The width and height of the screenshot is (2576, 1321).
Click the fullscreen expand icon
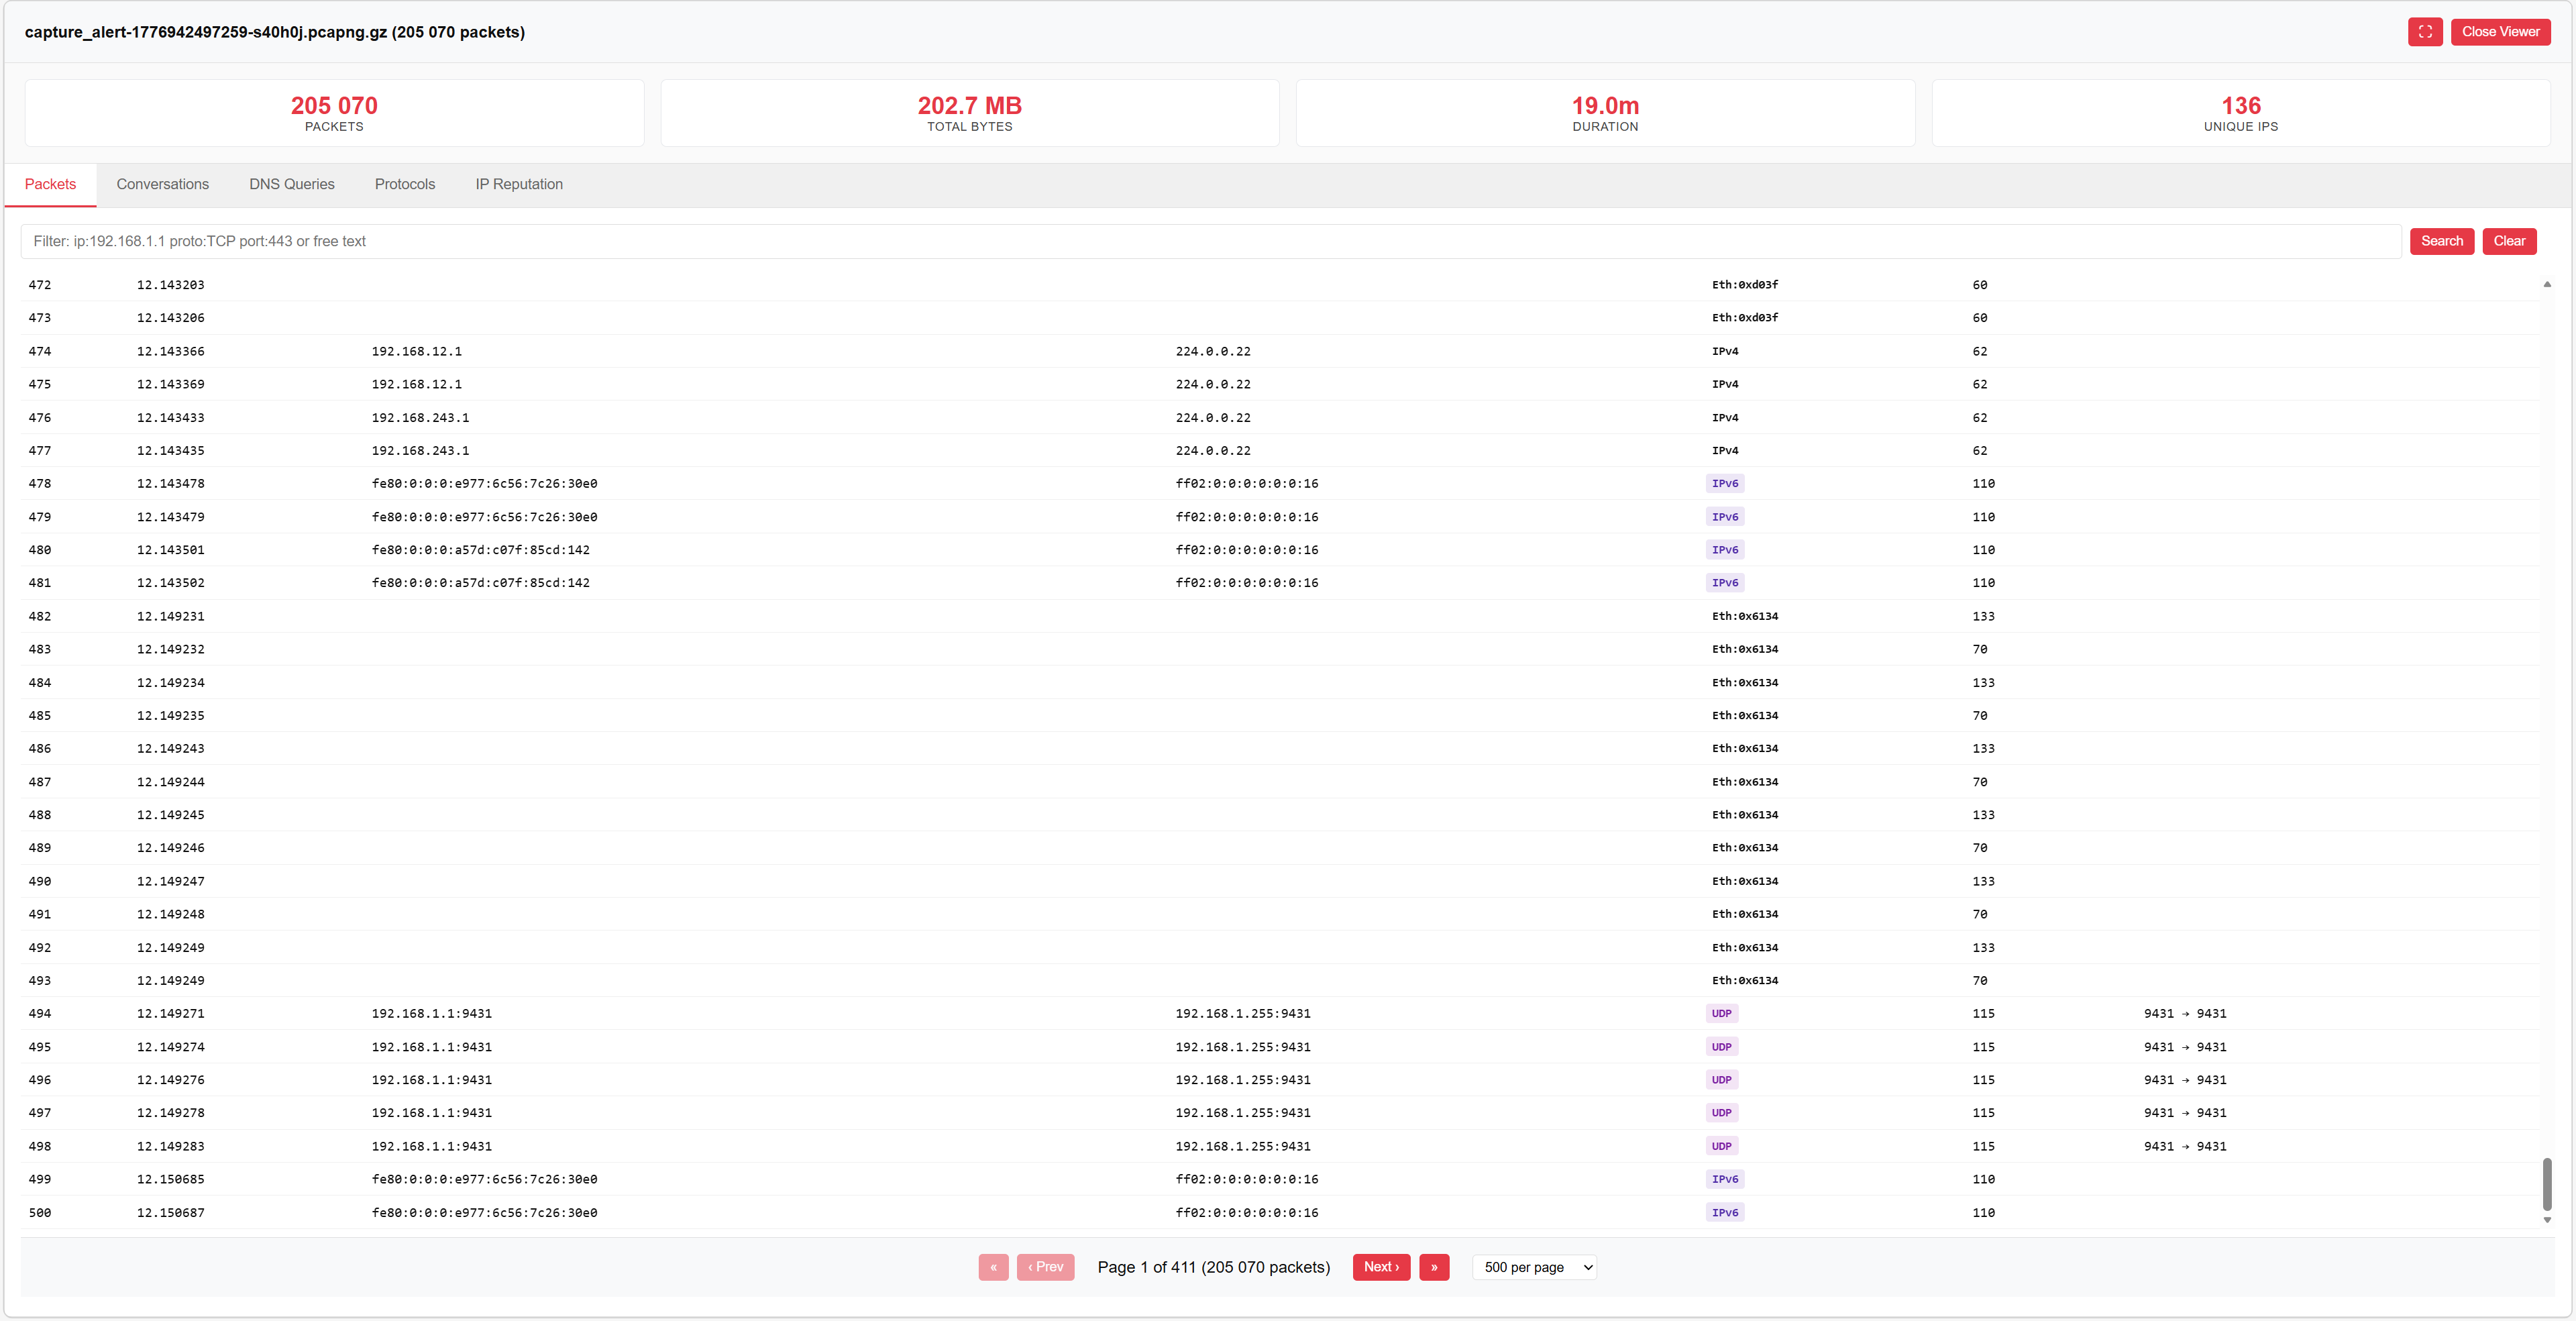point(2425,31)
